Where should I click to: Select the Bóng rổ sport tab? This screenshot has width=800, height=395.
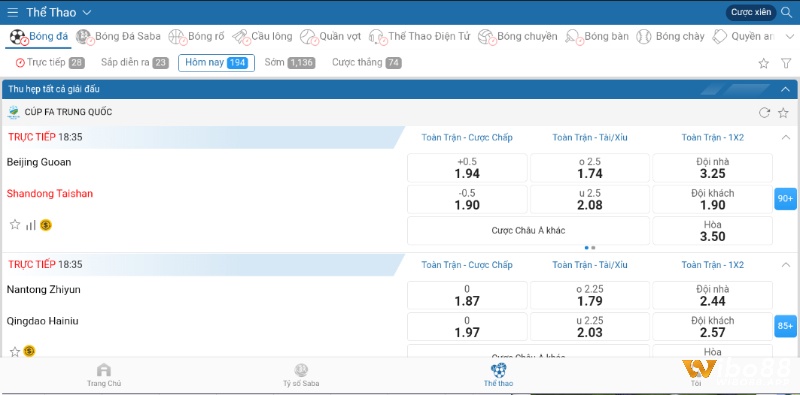[x=197, y=36]
